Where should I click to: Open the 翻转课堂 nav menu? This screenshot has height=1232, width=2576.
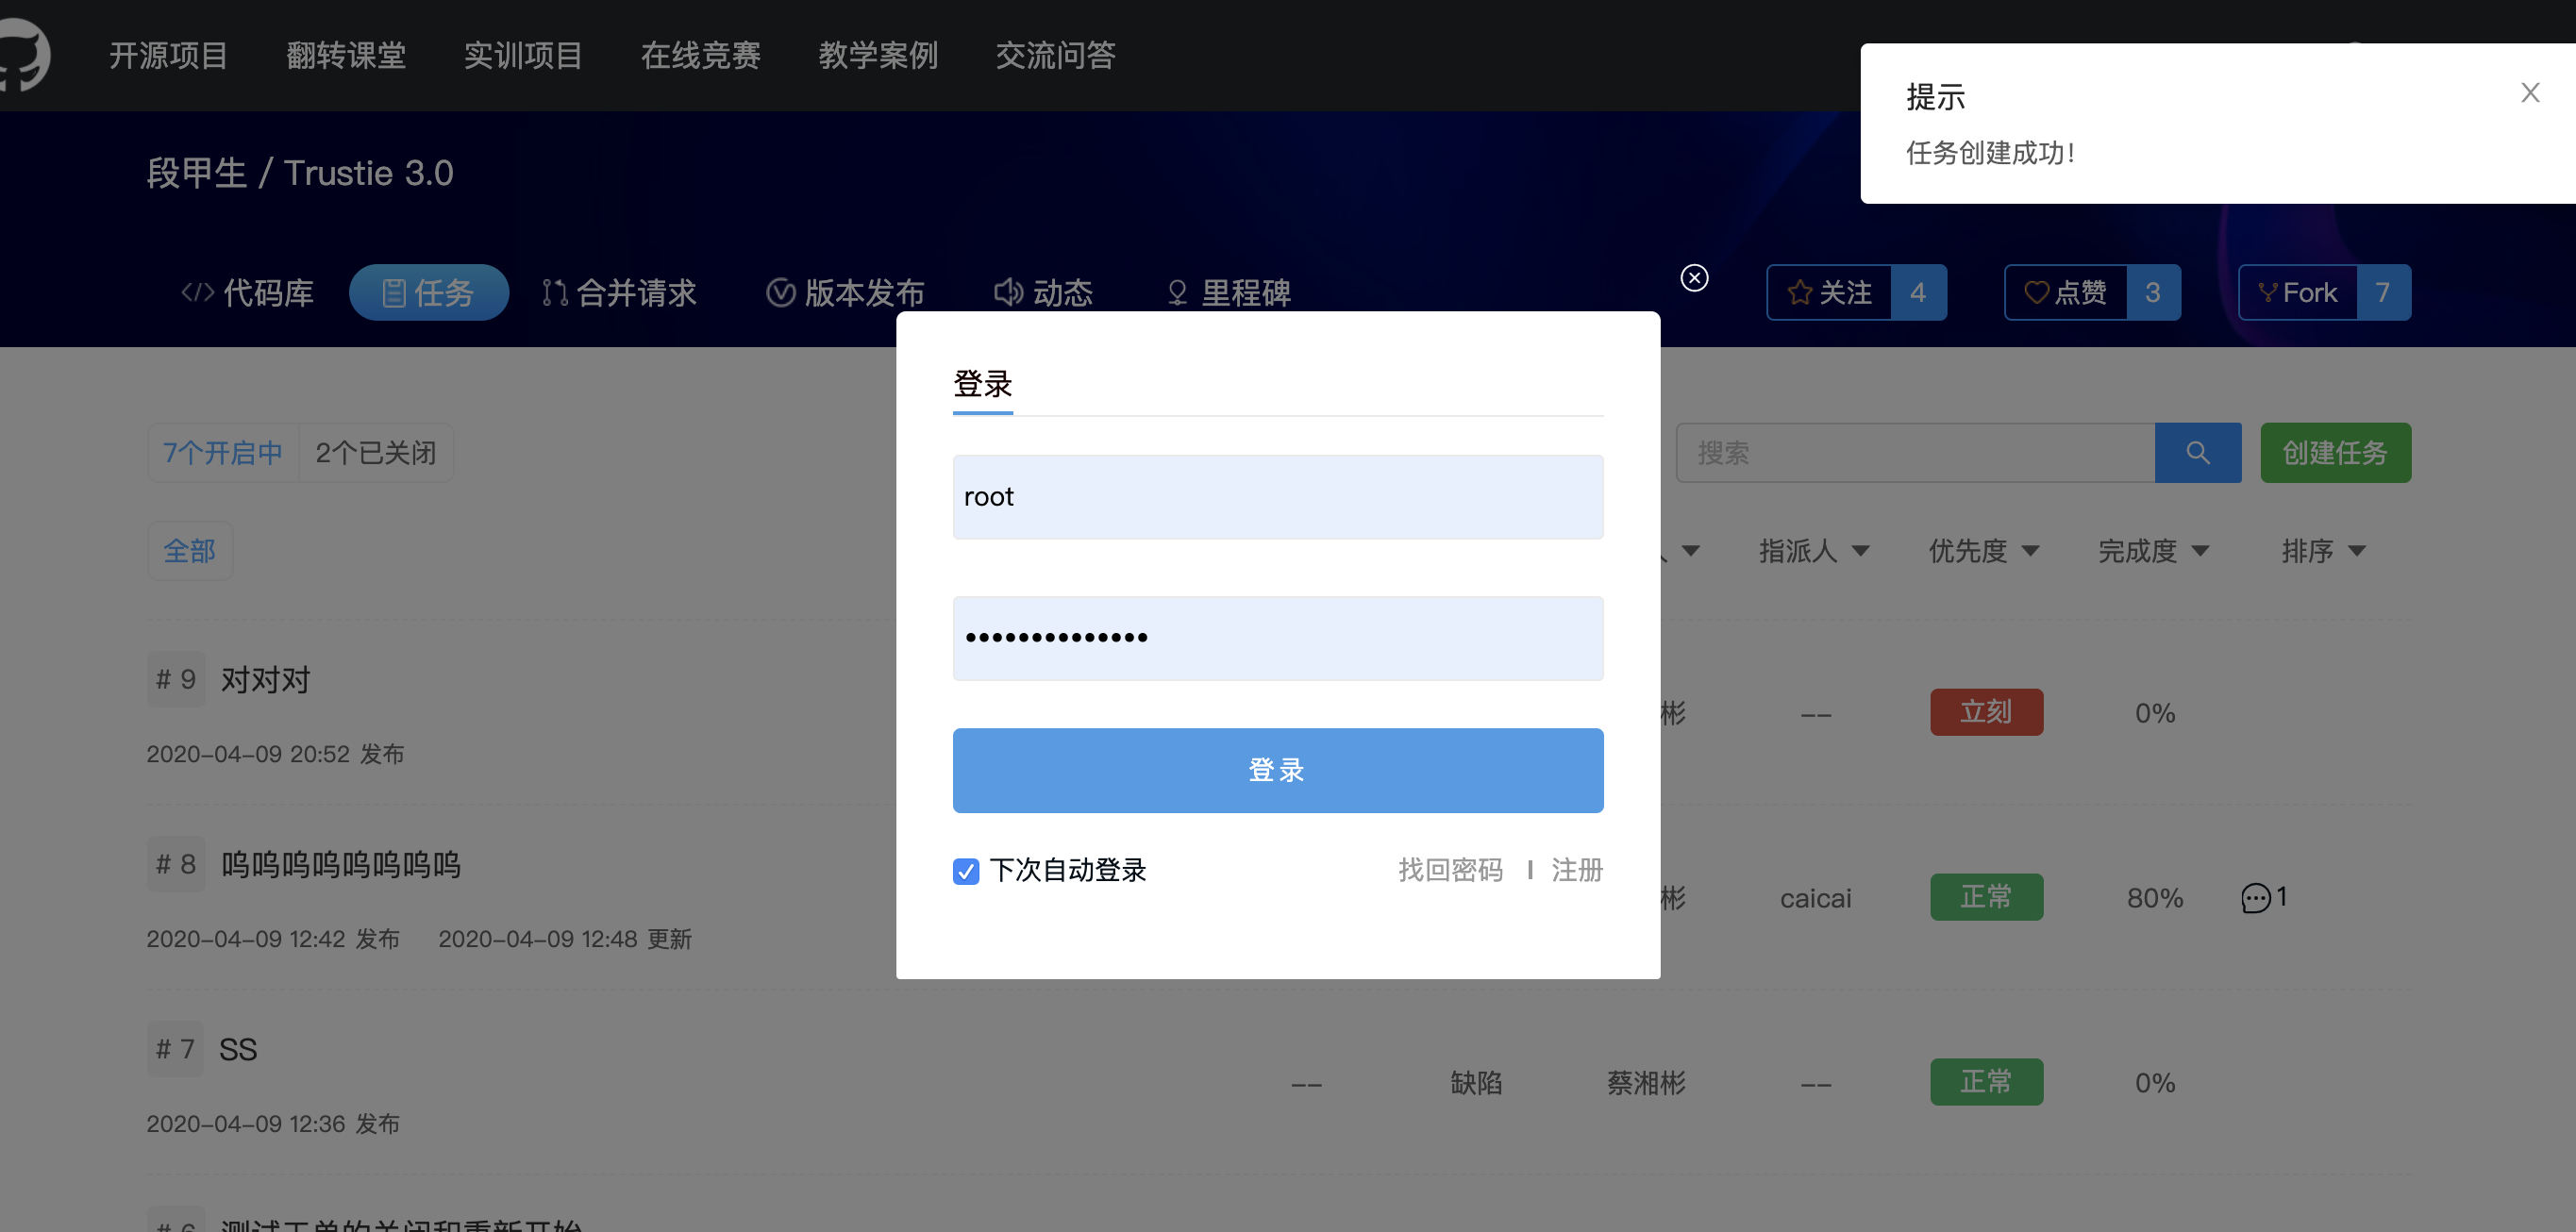[346, 55]
